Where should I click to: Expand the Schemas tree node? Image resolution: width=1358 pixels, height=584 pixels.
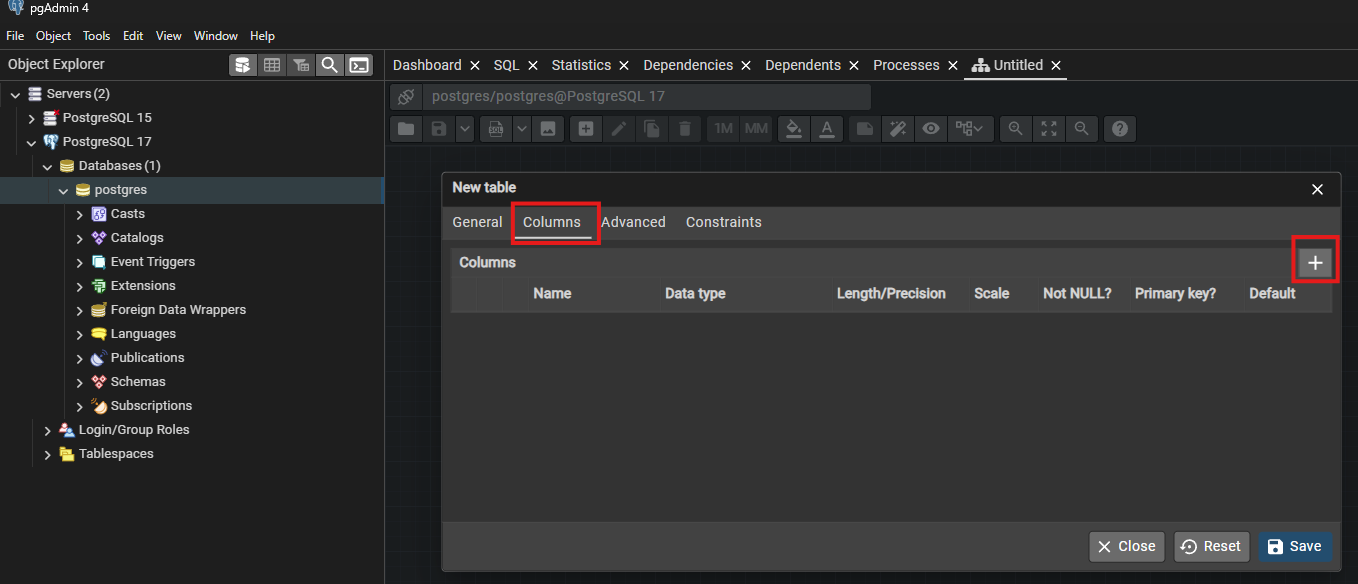tap(80, 382)
